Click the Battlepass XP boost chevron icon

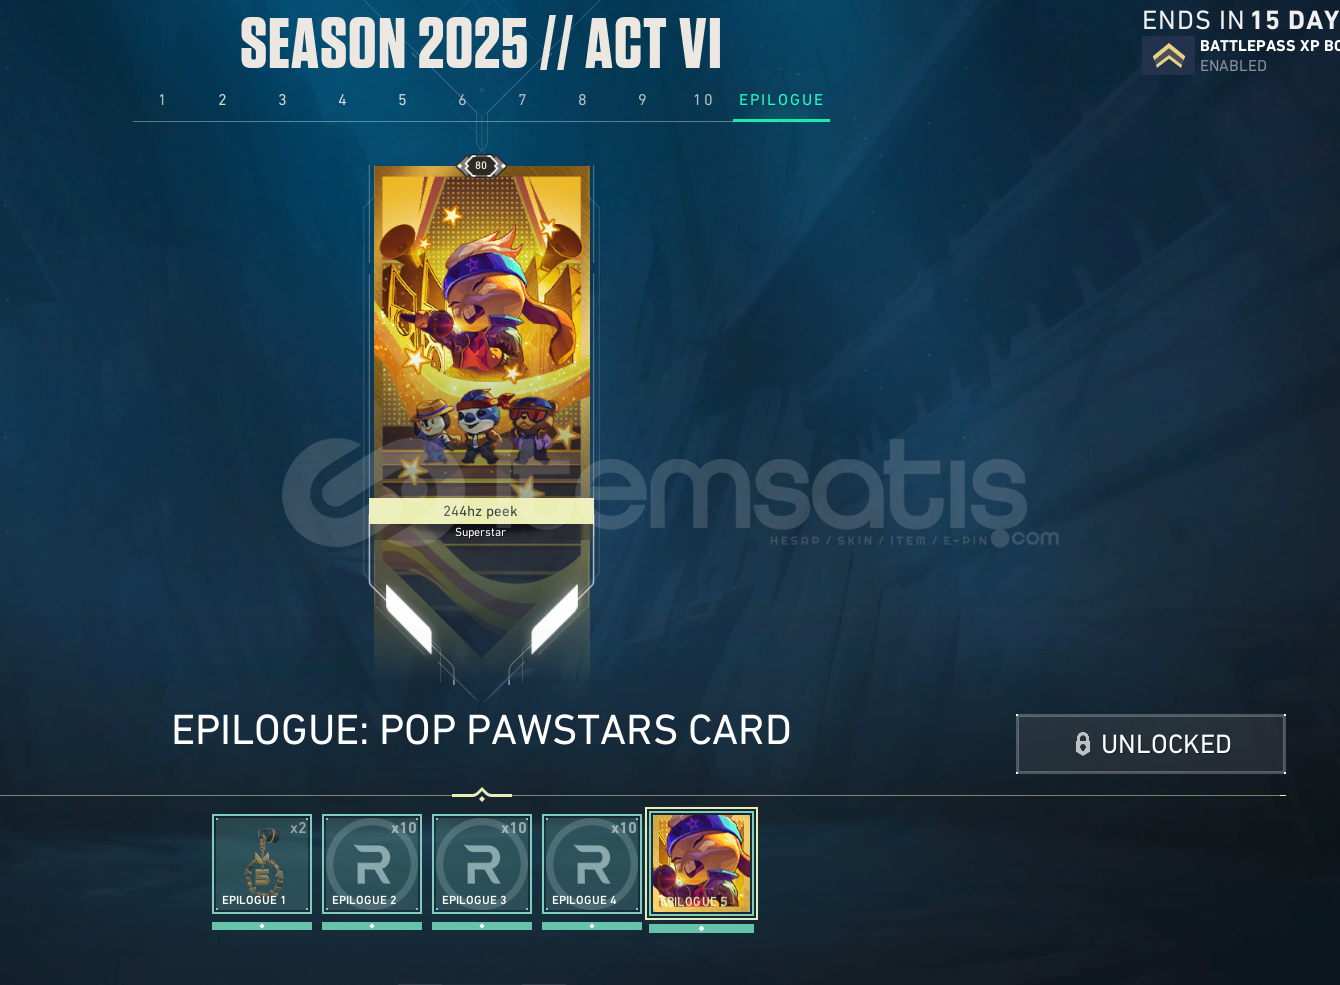(x=1168, y=56)
